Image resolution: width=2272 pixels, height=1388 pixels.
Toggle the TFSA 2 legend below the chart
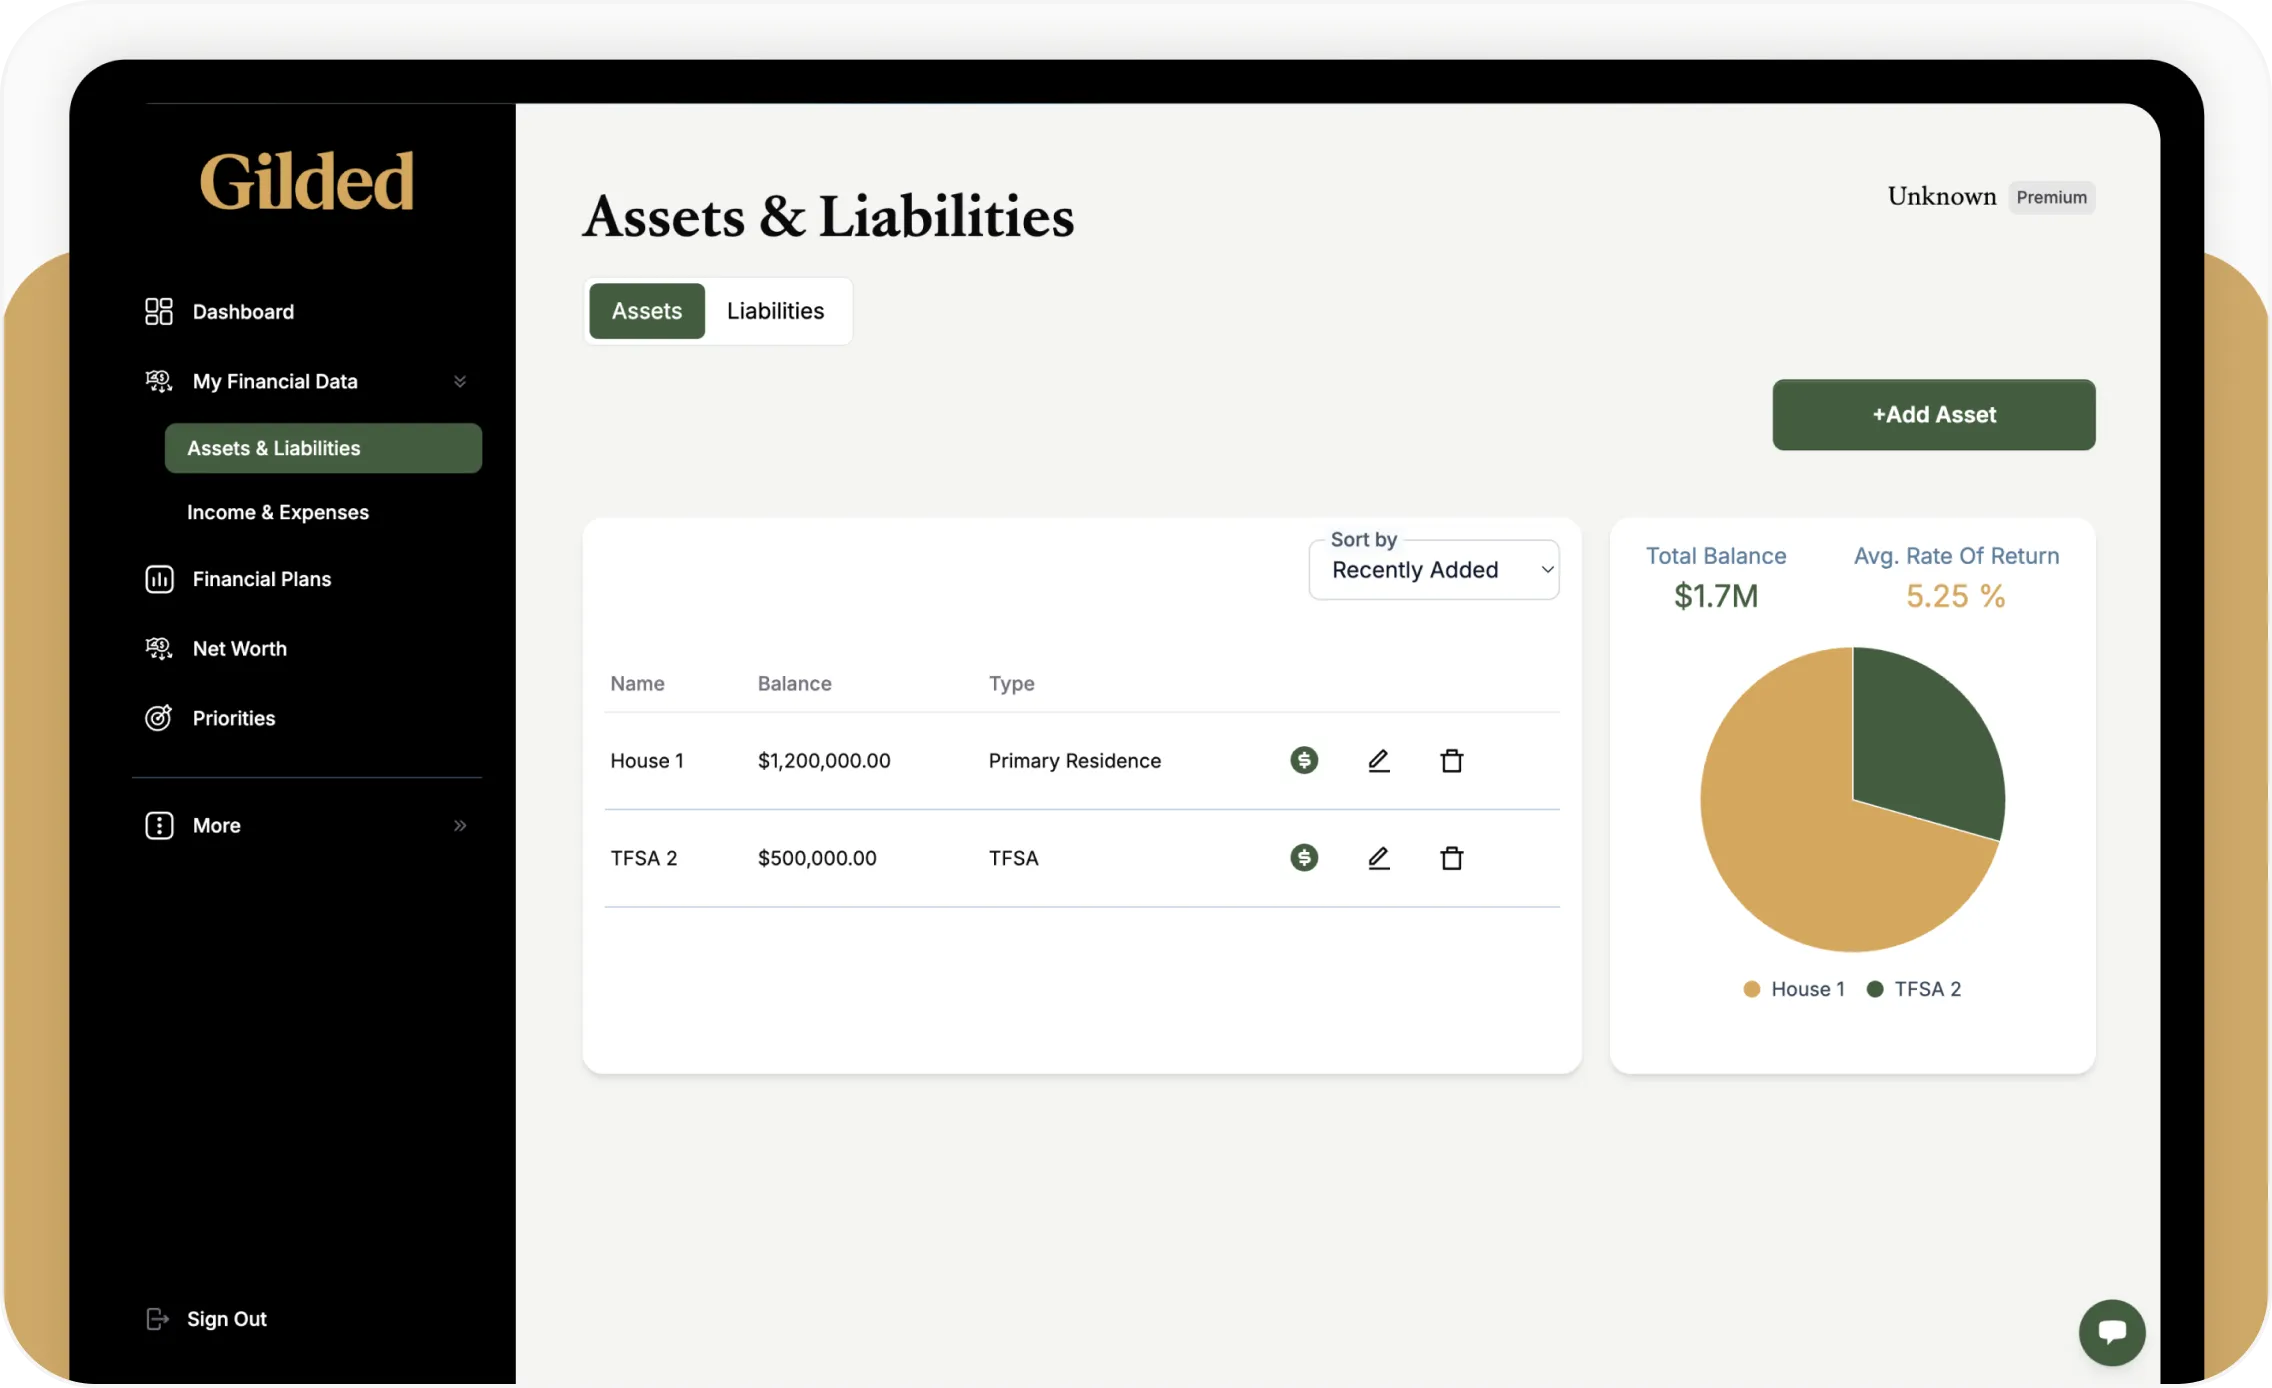tap(1914, 988)
